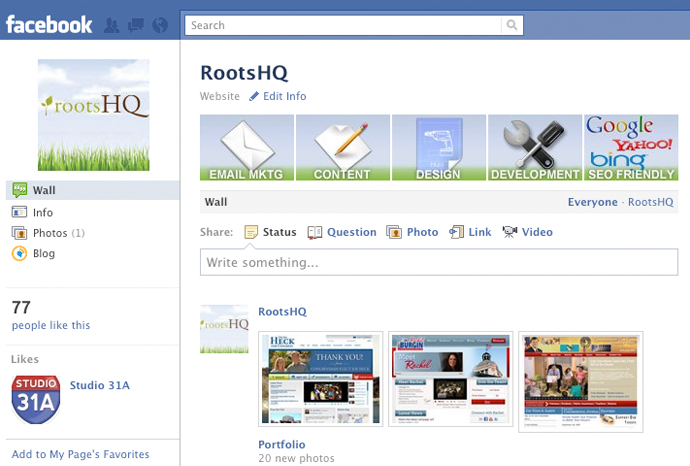Click the Blog feed icon

pos(19,253)
